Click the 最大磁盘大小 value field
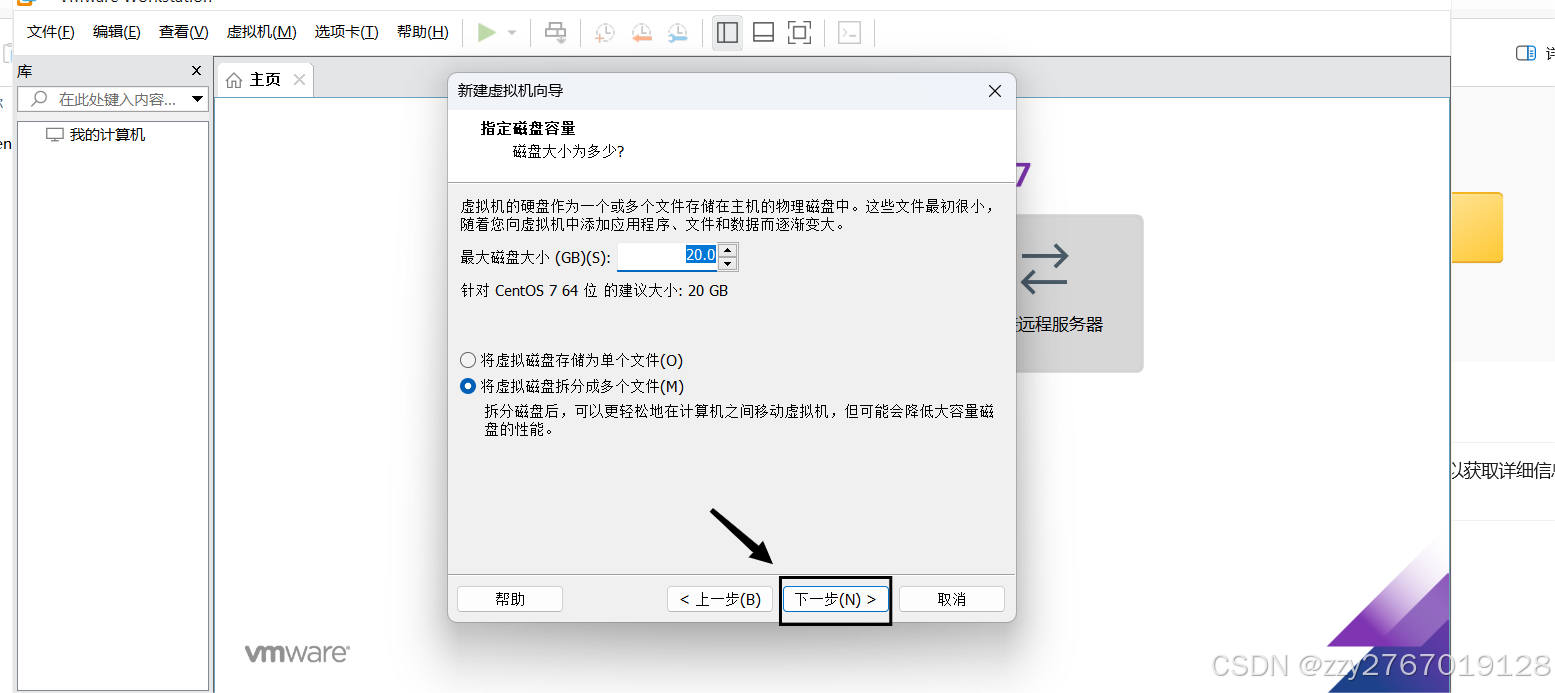Image resolution: width=1555 pixels, height=693 pixels. point(667,256)
